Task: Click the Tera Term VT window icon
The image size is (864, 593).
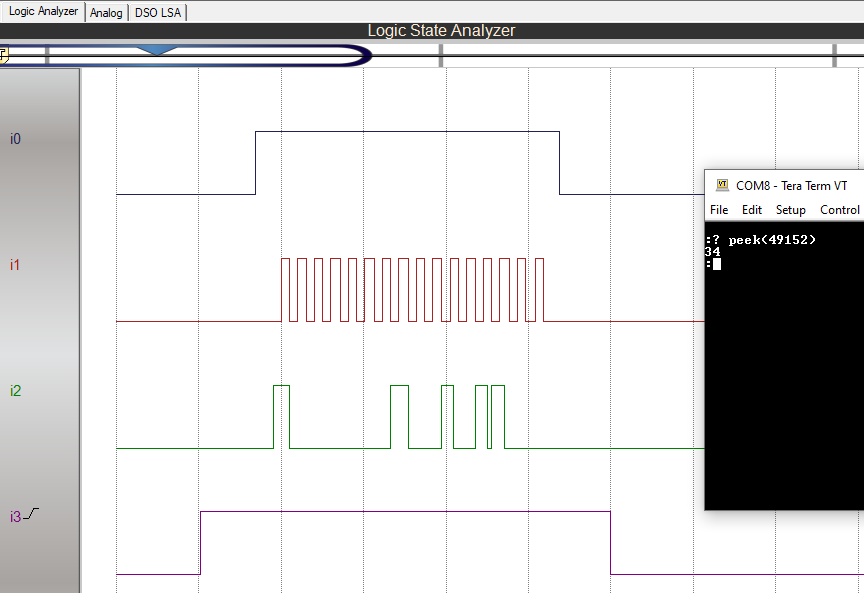Action: click(722, 185)
